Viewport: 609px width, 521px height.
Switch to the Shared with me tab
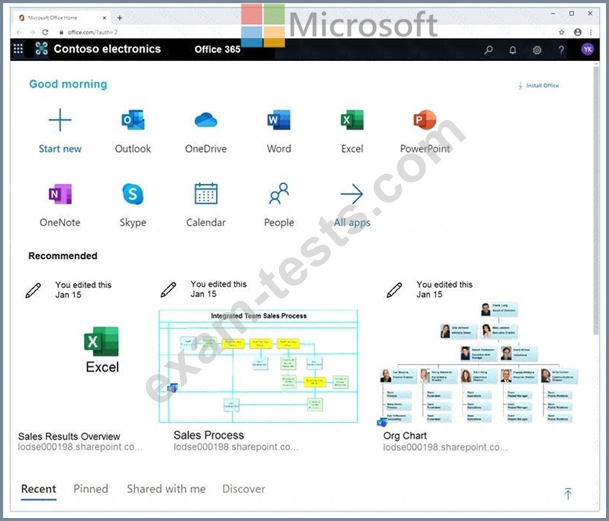point(166,489)
